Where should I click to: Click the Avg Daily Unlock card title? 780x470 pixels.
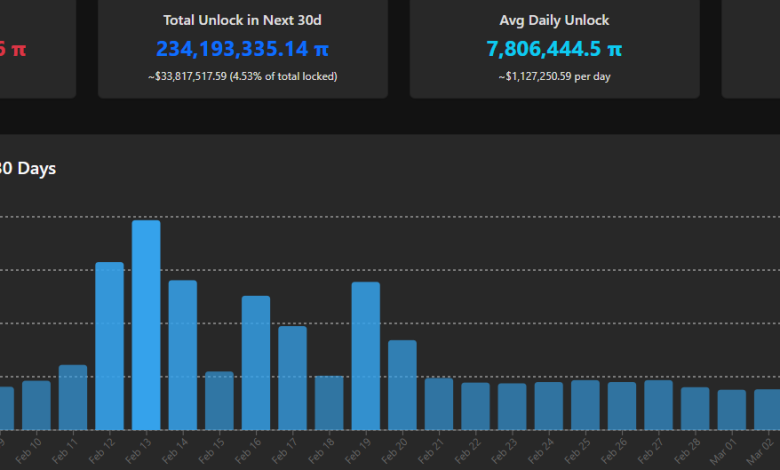tap(553, 20)
